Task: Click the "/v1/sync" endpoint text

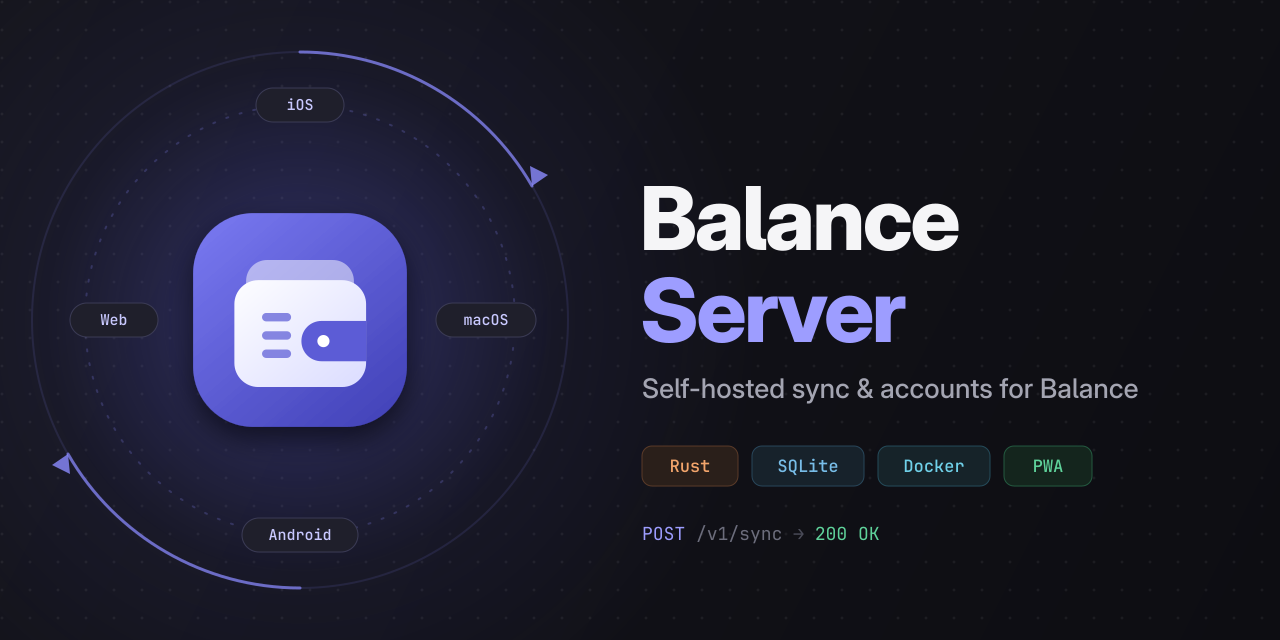Action: (739, 534)
